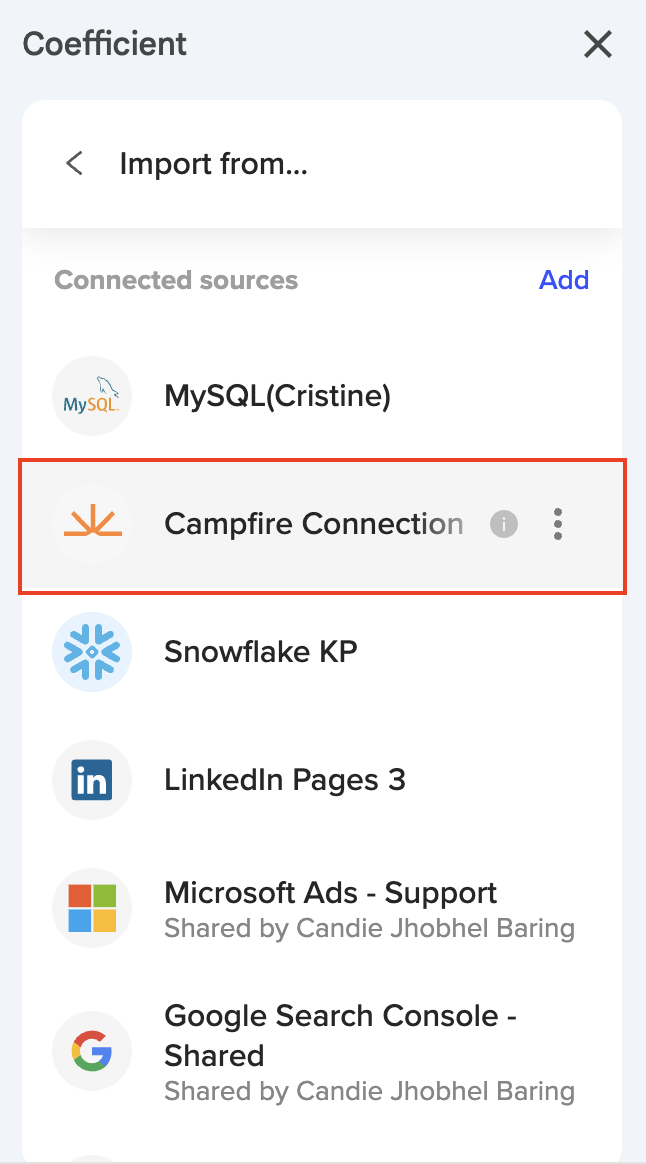Click the Google logo icon
The width and height of the screenshot is (646, 1164).
coord(92,1051)
